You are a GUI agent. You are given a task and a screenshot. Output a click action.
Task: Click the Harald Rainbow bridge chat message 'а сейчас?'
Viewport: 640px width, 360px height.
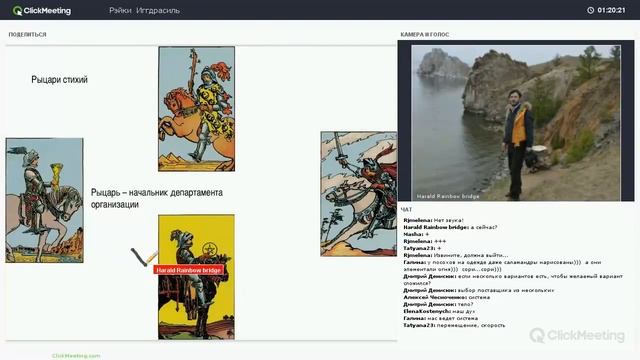(450, 227)
